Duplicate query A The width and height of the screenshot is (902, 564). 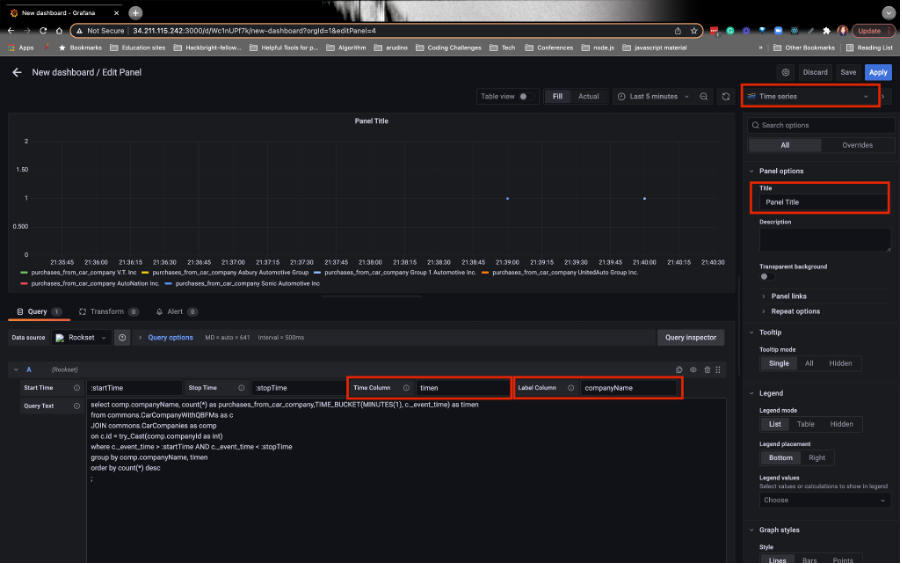(x=679, y=370)
